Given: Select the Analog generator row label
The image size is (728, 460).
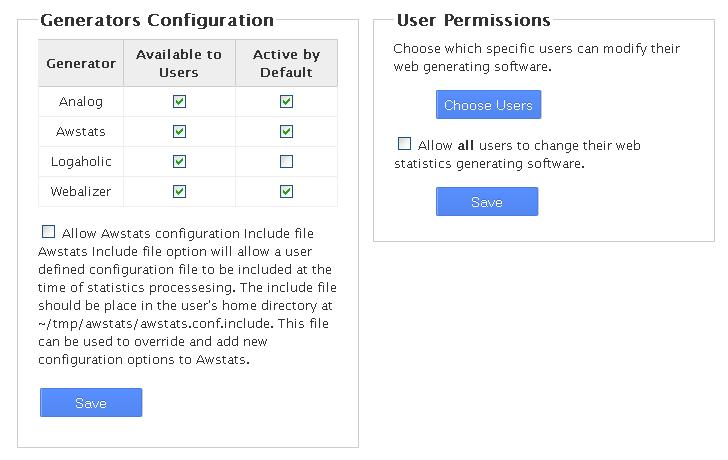Looking at the screenshot, I should point(81,101).
